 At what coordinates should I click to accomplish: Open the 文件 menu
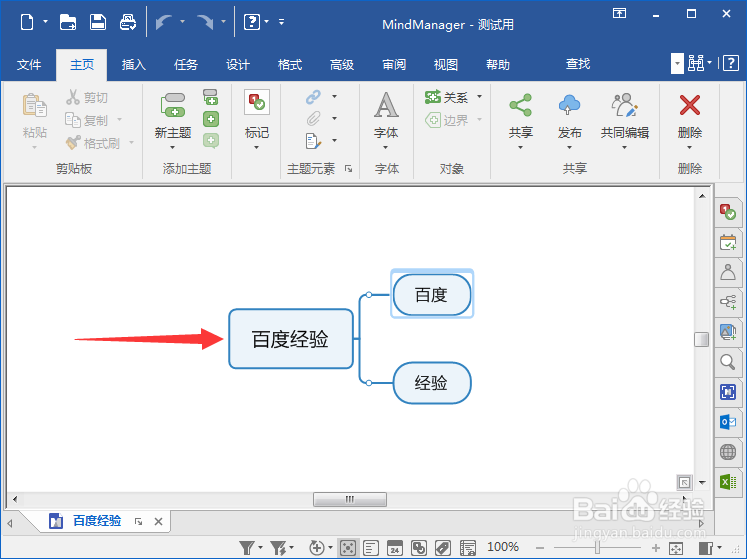coord(29,64)
